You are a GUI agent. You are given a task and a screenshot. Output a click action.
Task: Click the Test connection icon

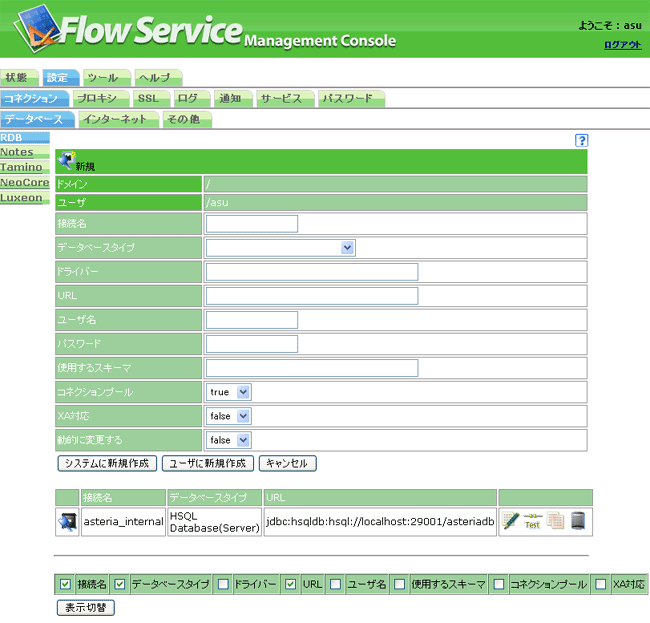(532, 520)
